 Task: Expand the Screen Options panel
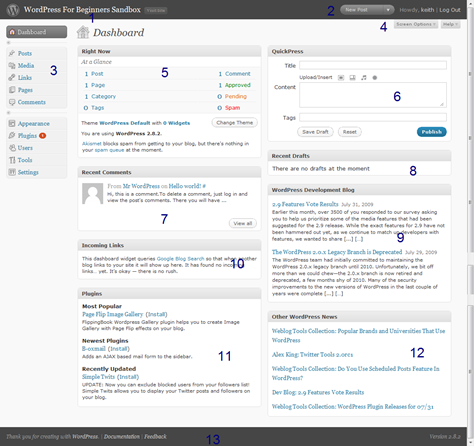coord(416,24)
